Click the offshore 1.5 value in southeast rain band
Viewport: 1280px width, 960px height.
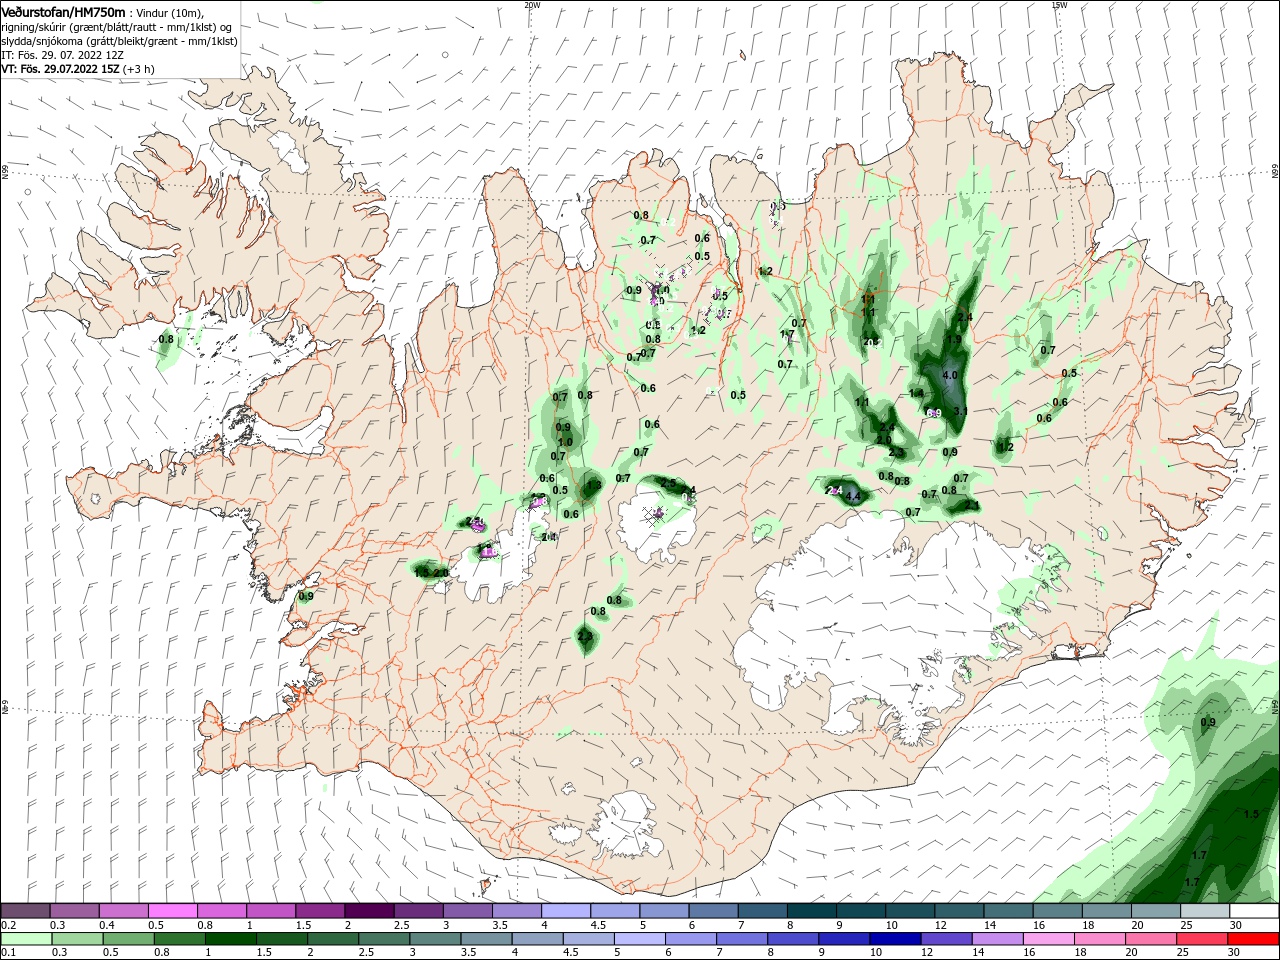pos(1250,815)
